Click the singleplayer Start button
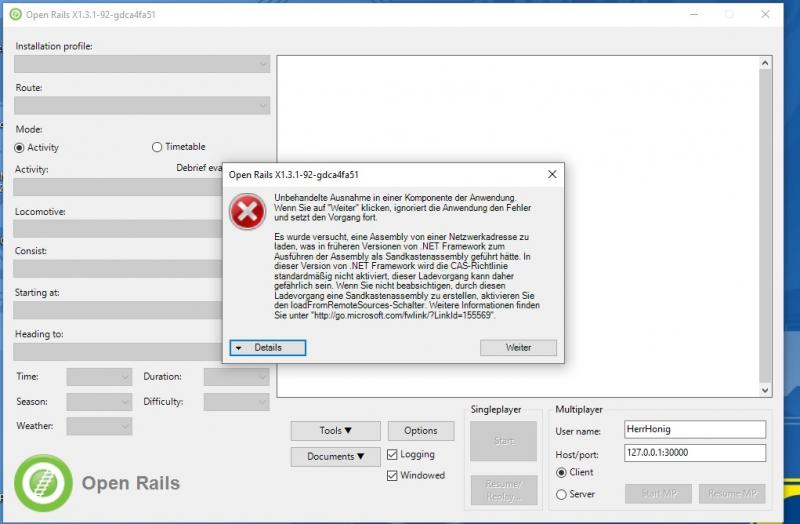This screenshot has height=524, width=800. point(504,441)
